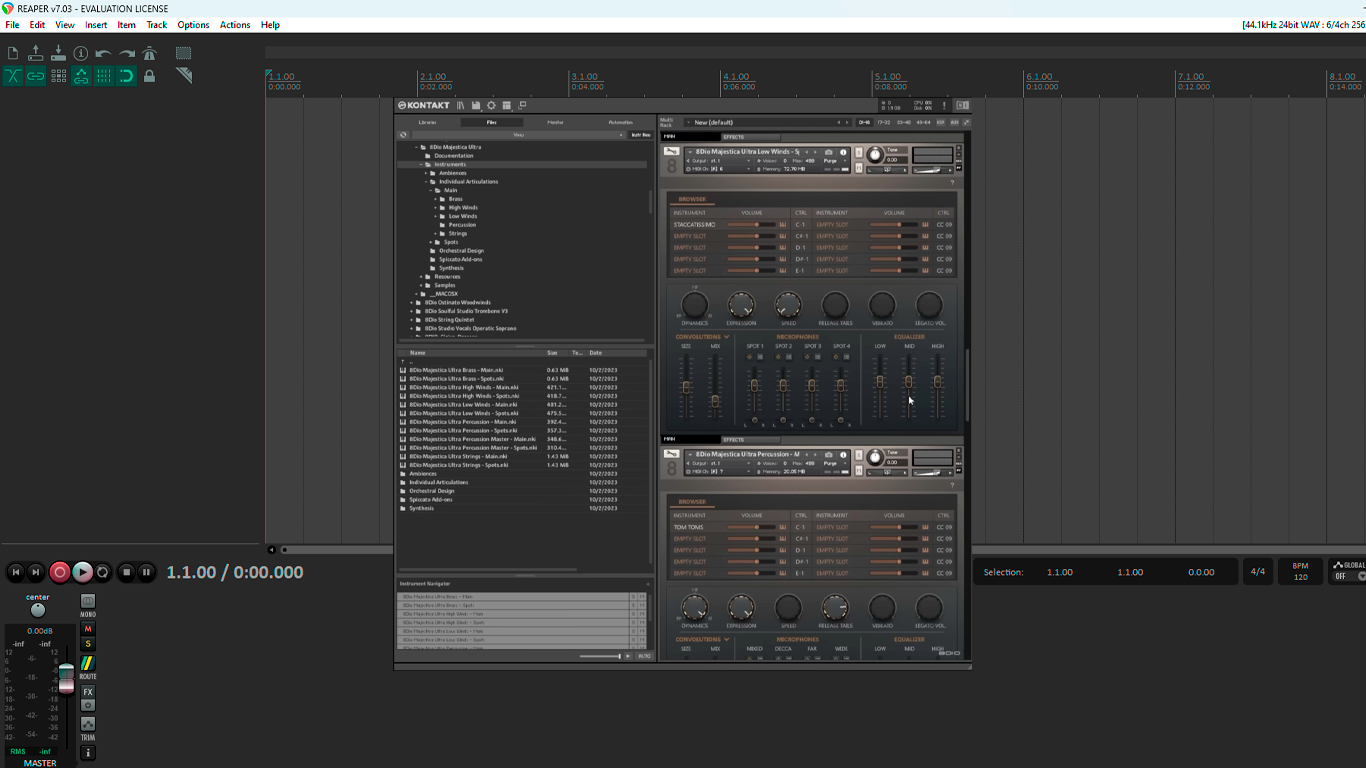Toggle grid lines icon in toolbar
1366x768 pixels.
point(104,76)
